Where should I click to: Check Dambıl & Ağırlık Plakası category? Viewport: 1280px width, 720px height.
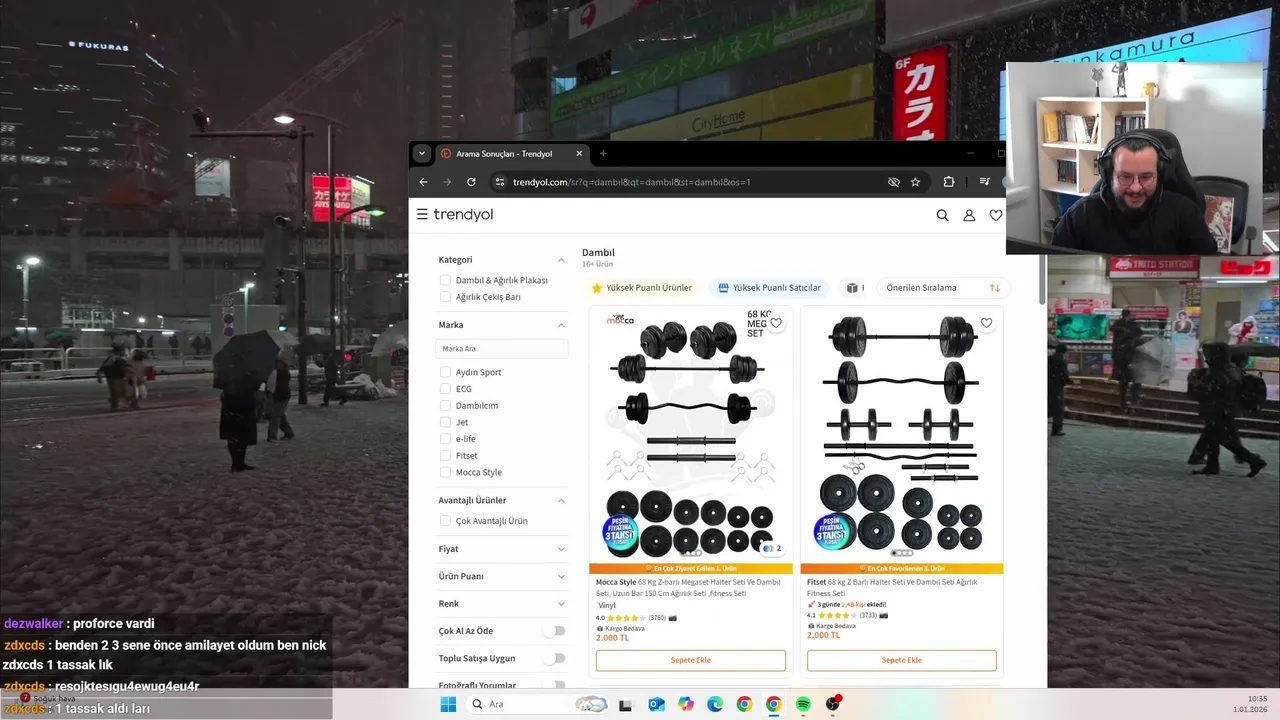click(445, 280)
